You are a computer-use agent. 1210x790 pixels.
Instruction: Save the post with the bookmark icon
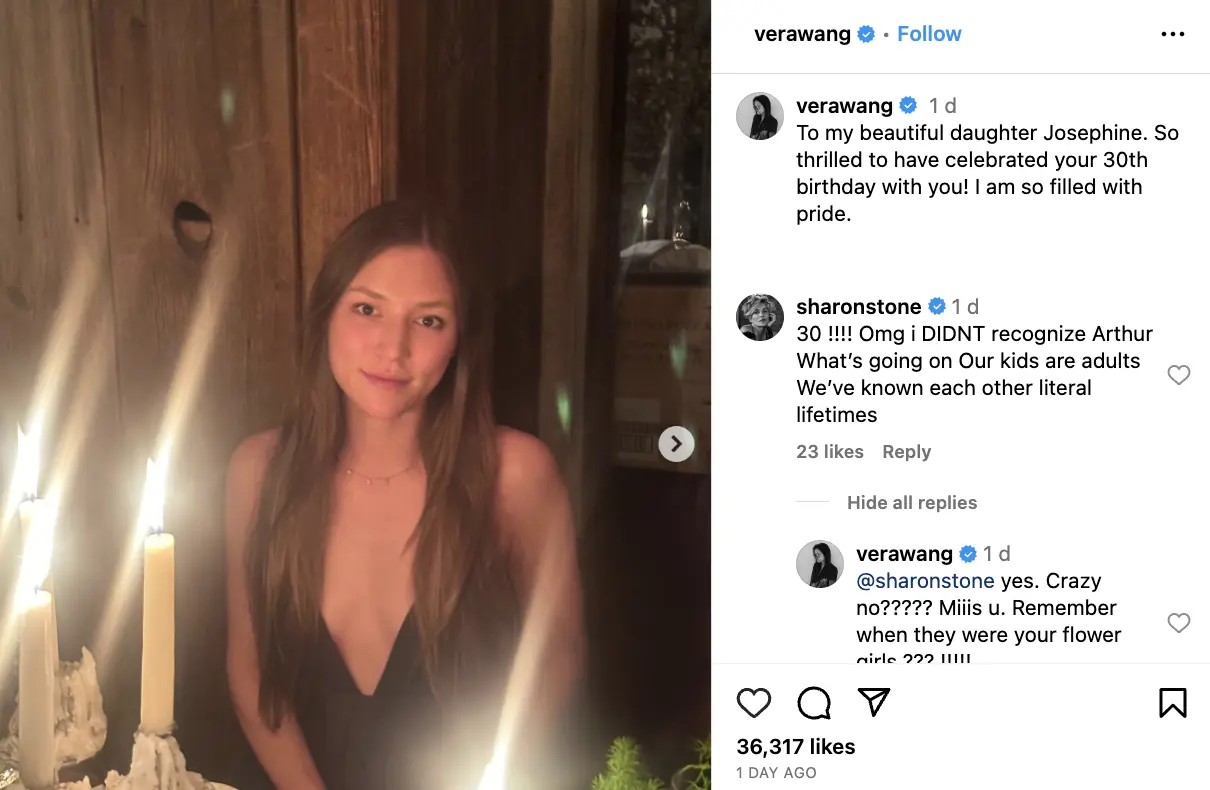[1172, 703]
